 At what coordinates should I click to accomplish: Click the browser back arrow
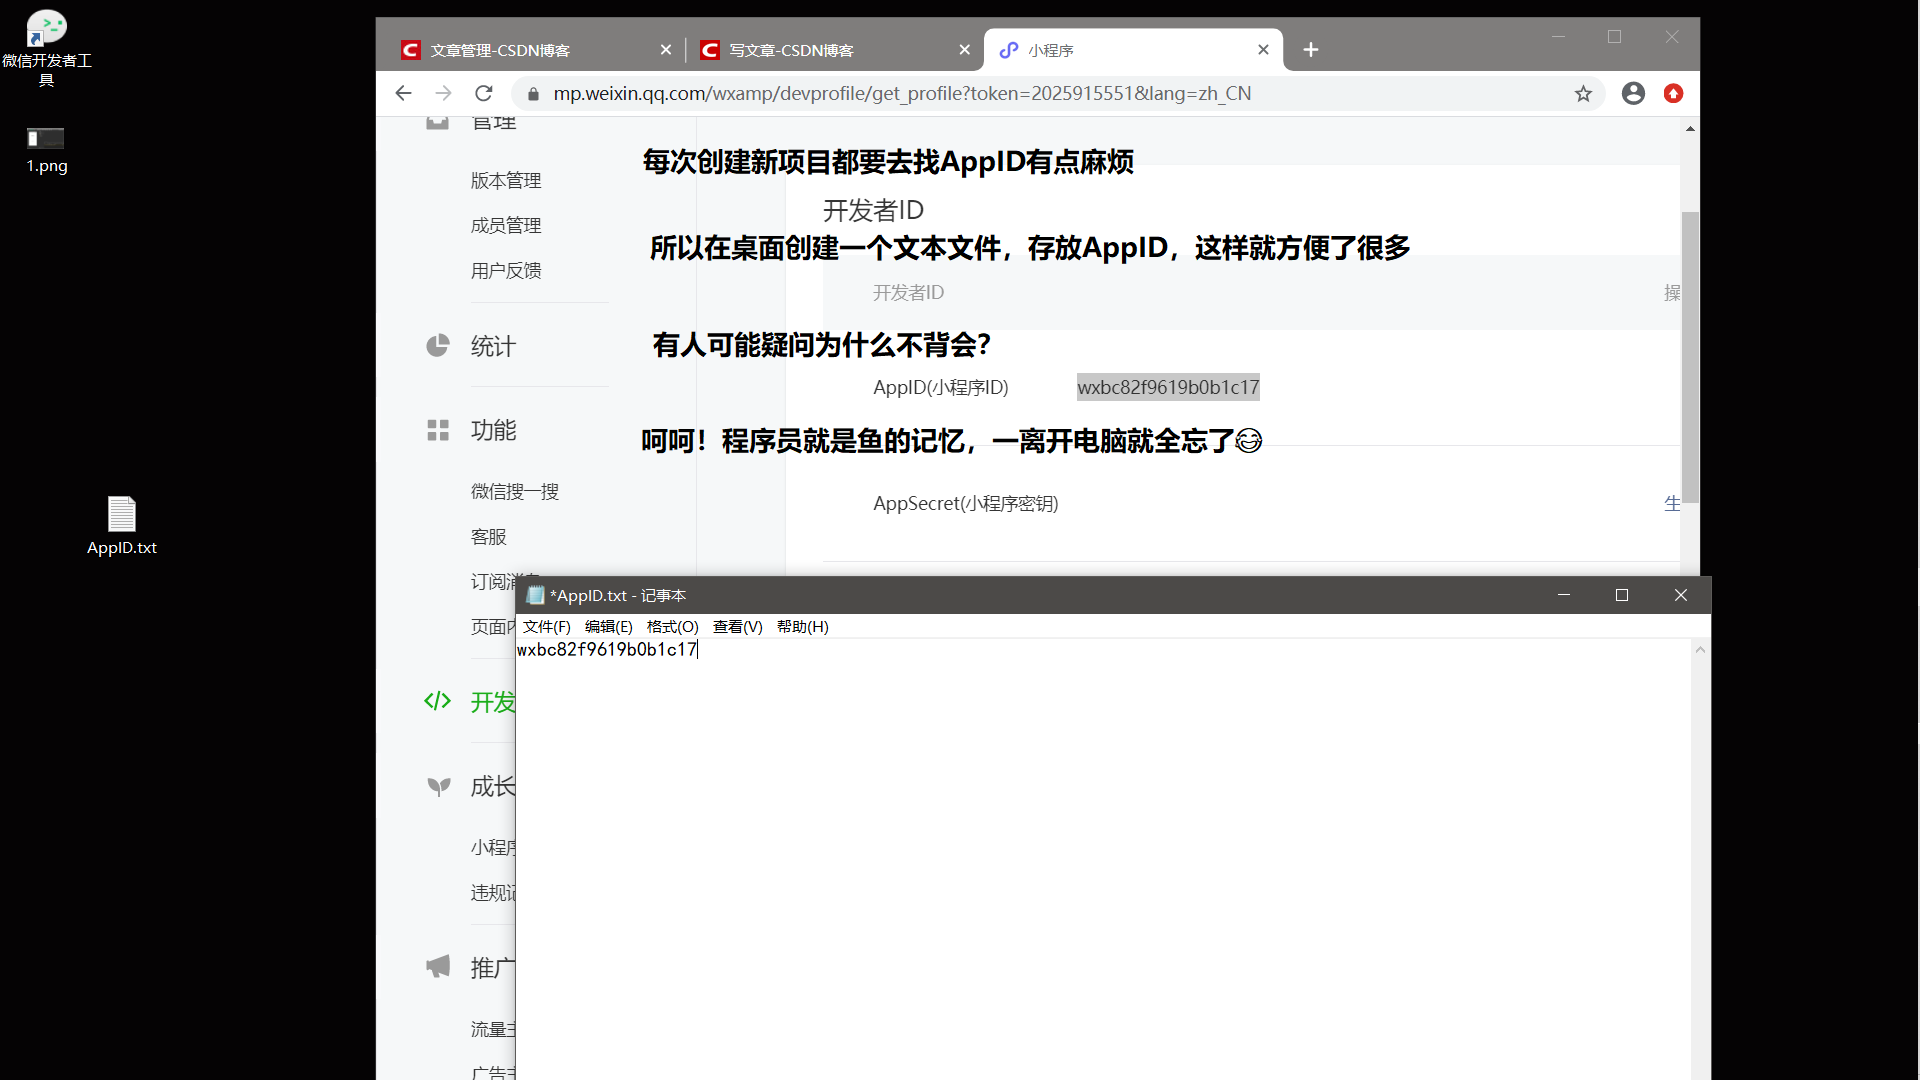pyautogui.click(x=403, y=93)
